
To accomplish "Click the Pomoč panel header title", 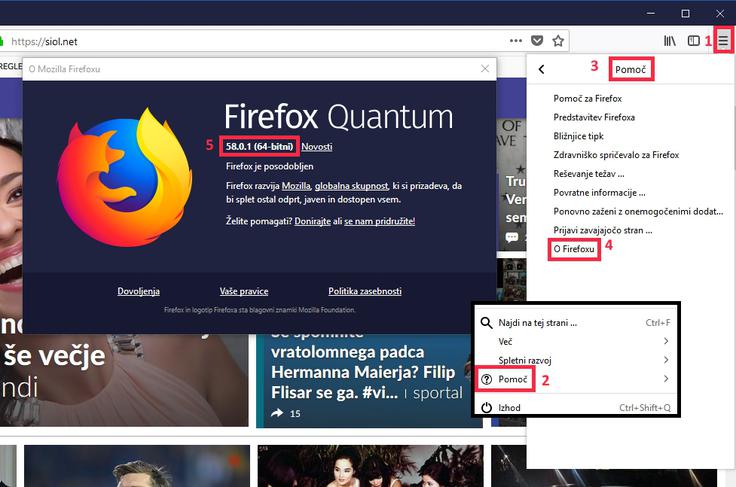I will click(630, 69).
